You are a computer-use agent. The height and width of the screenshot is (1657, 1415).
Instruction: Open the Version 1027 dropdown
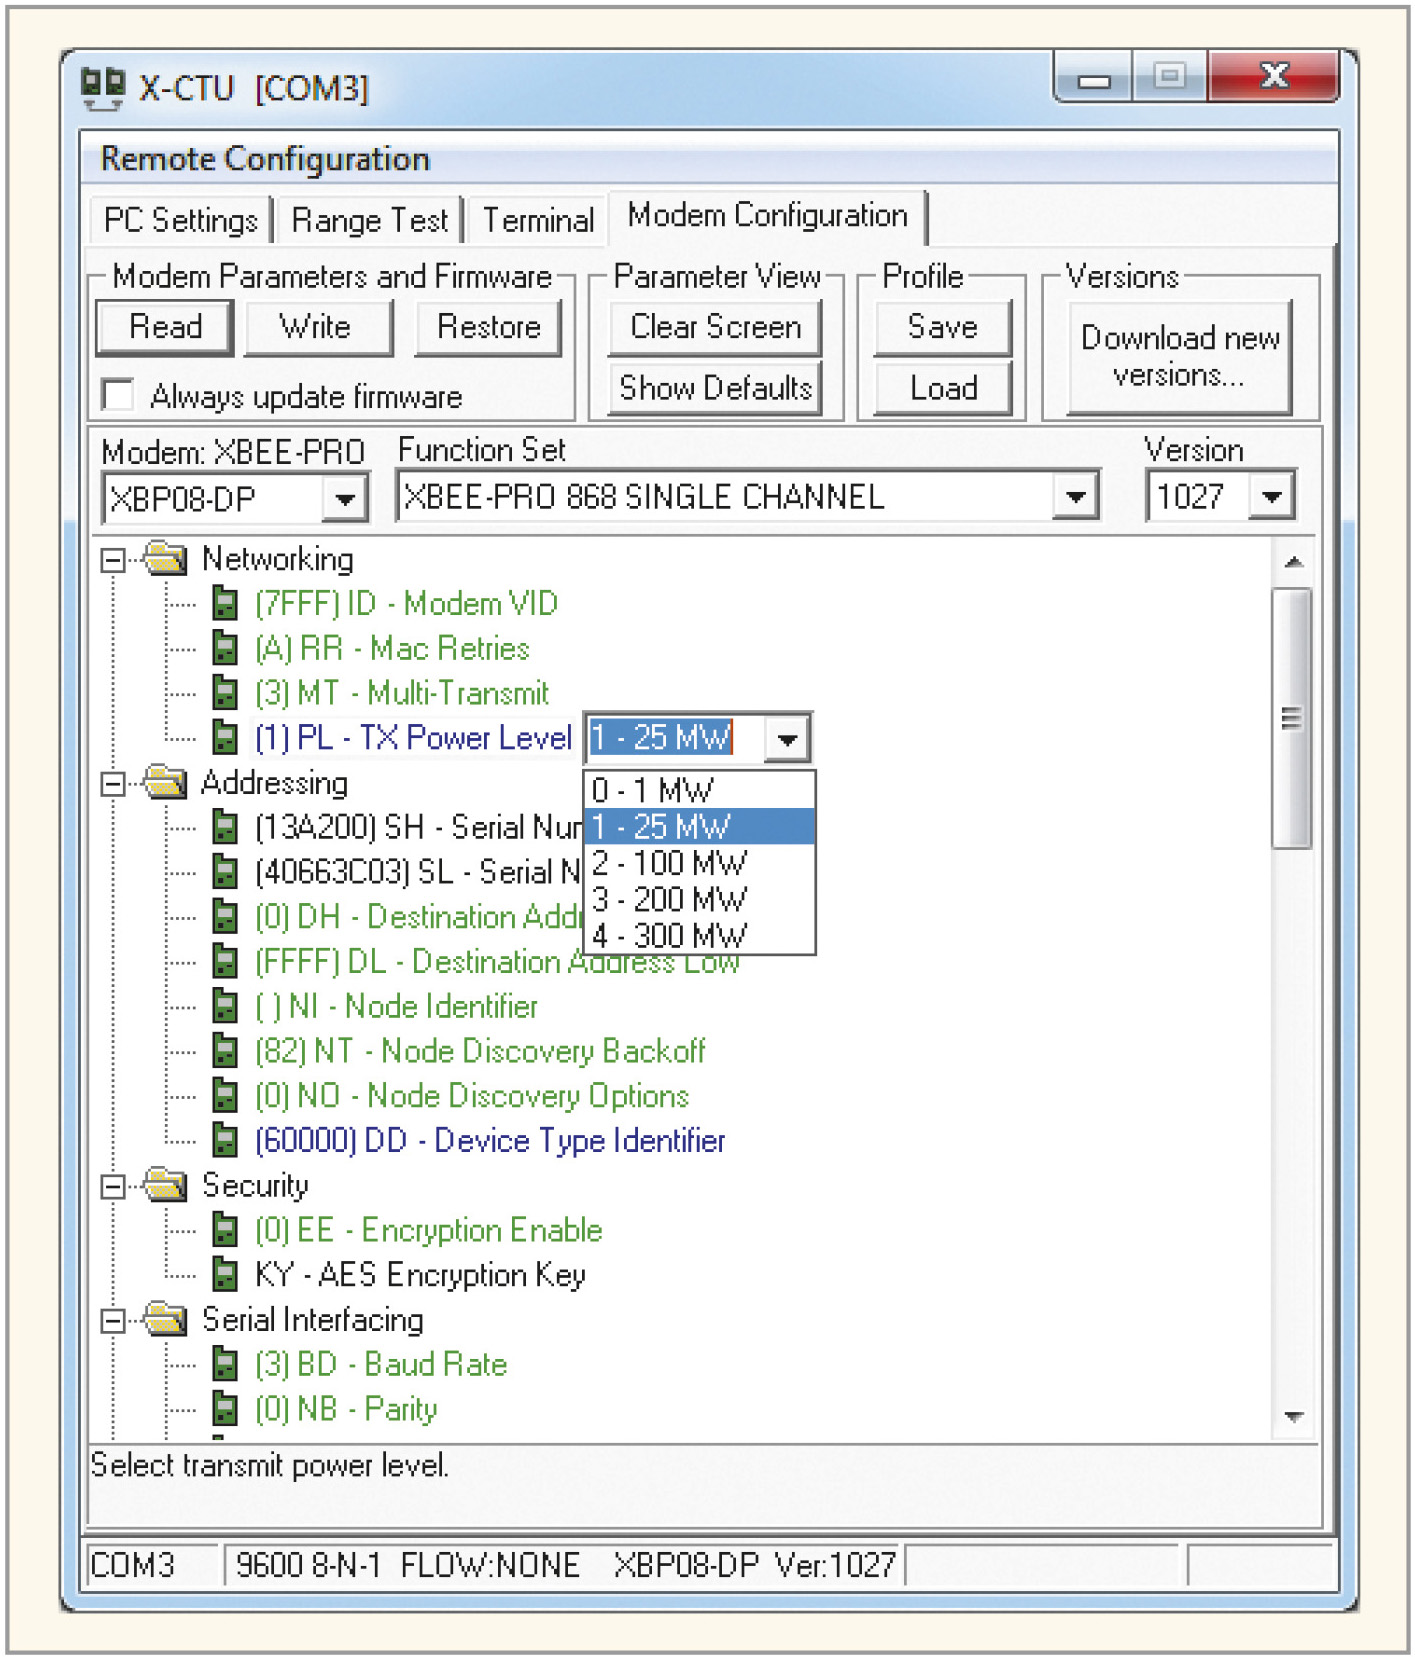pos(1271,496)
